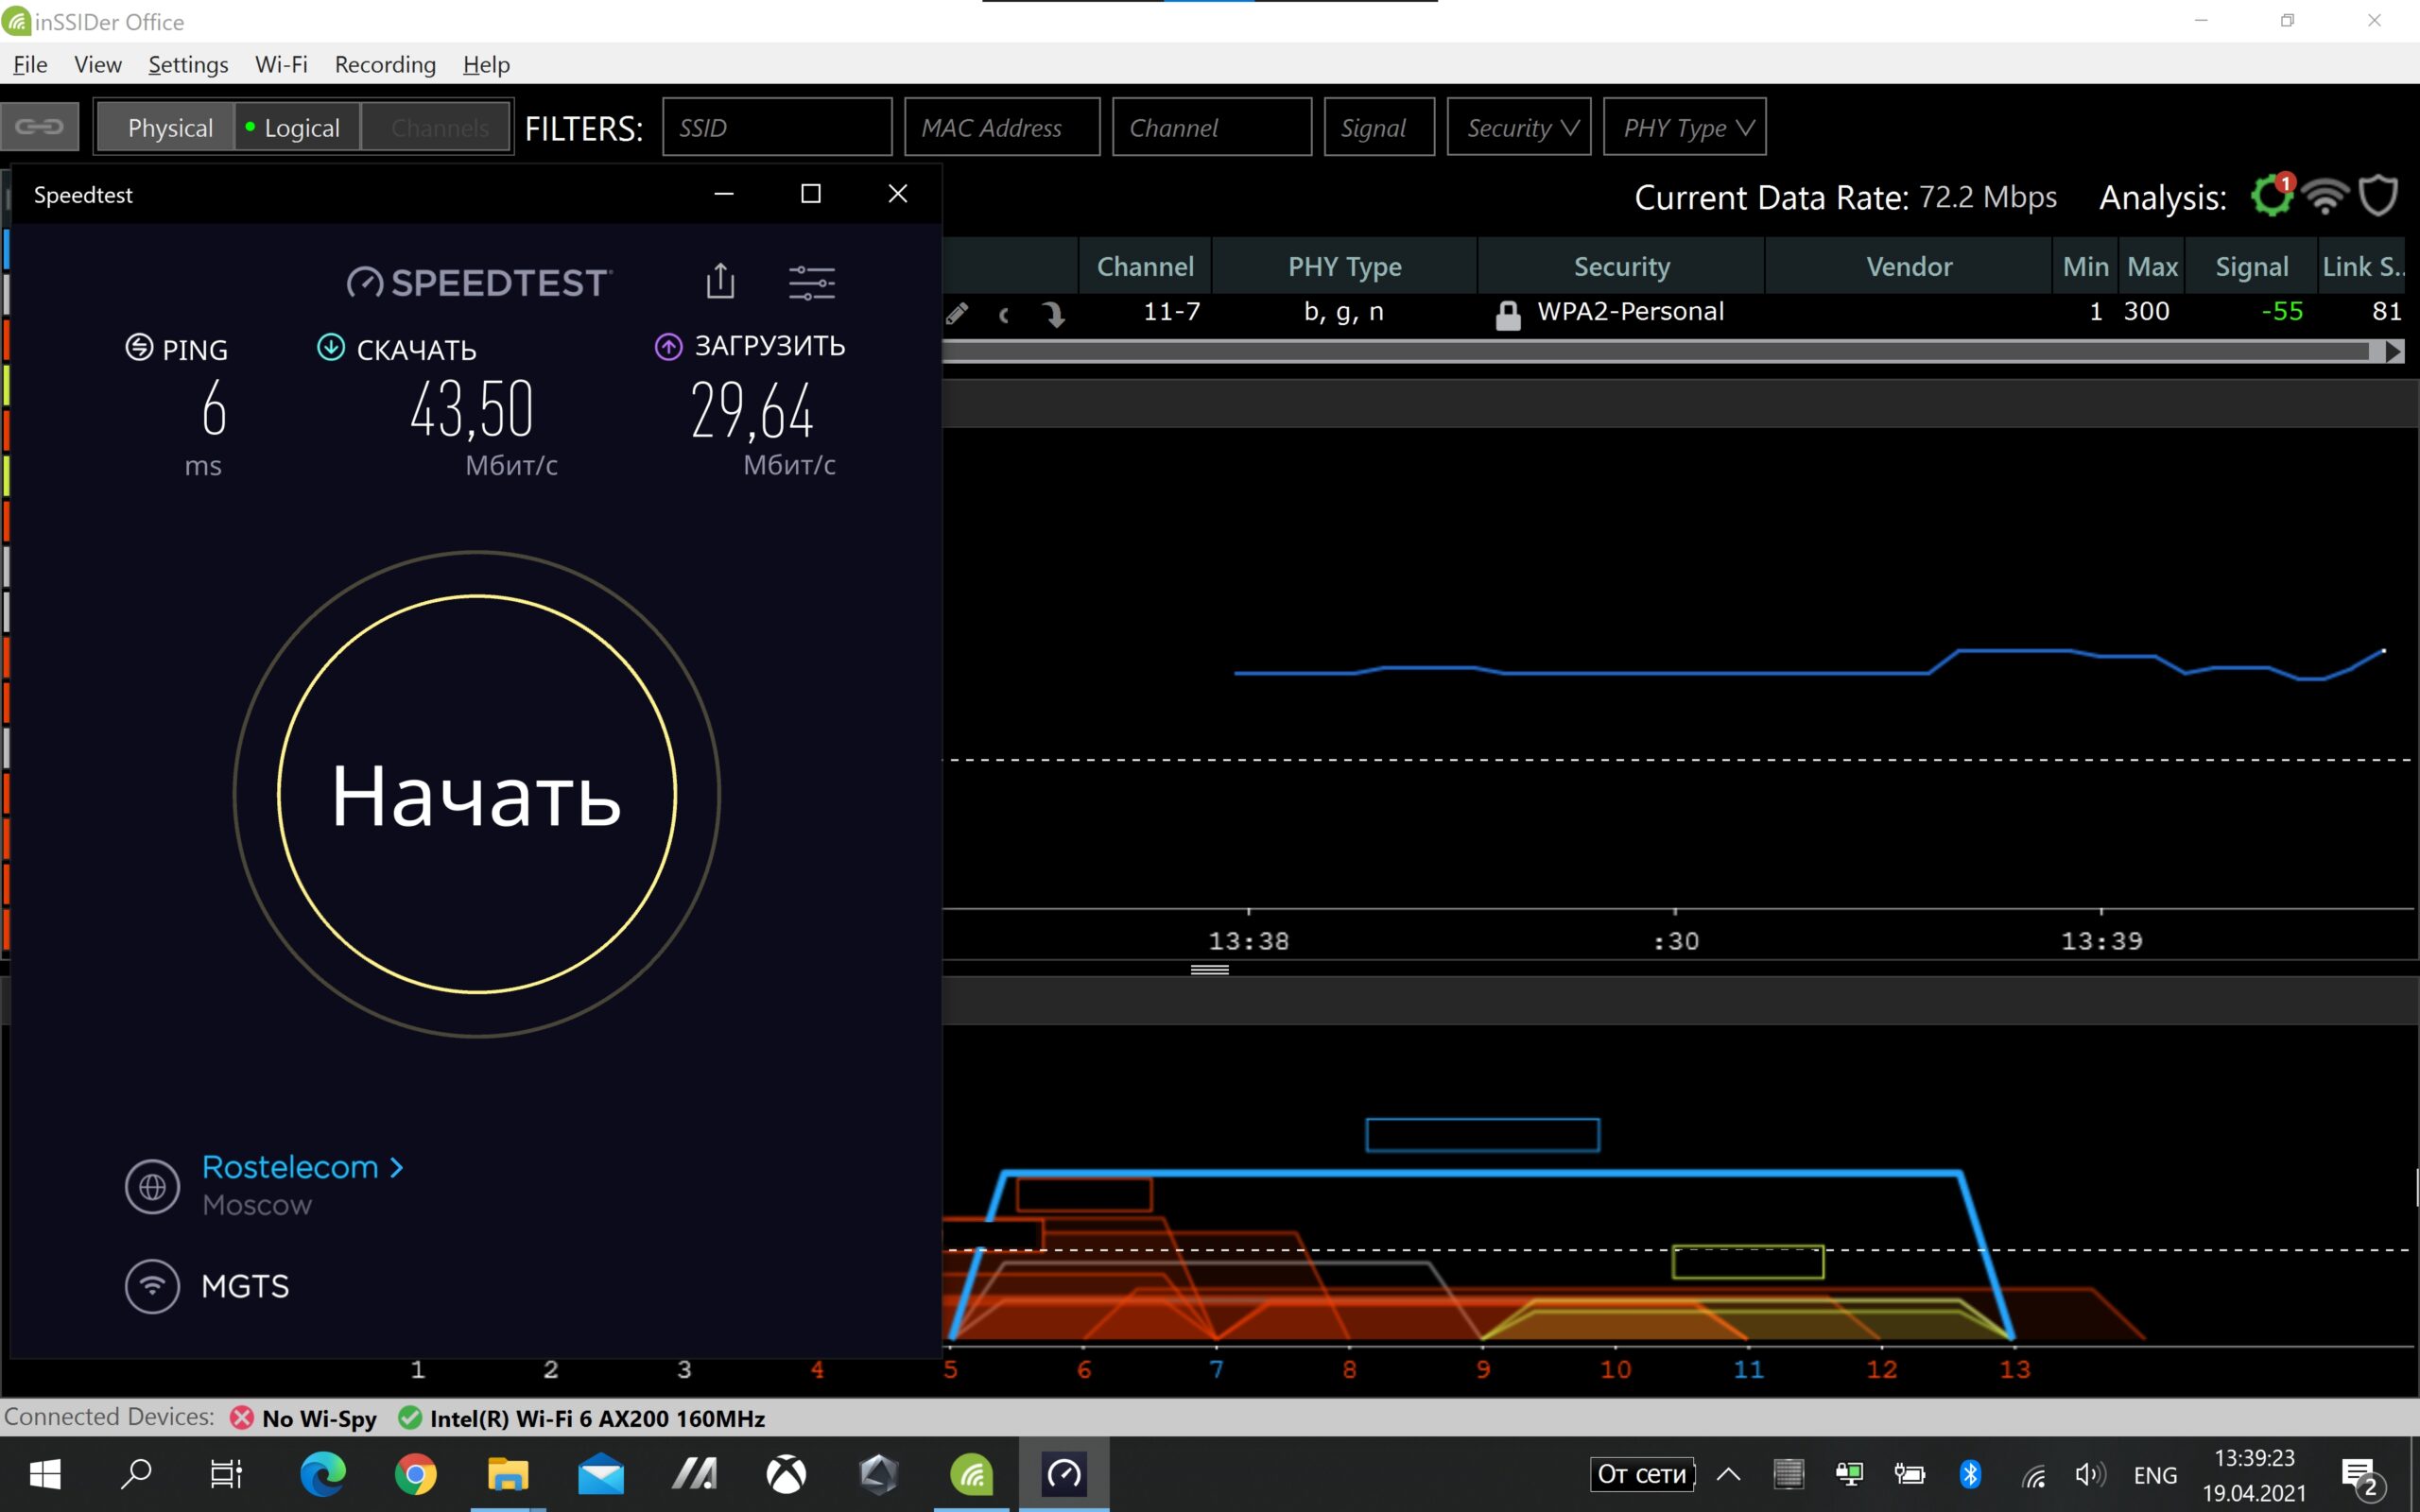Click the curved arrow icon in network row
Viewport: 2420px width, 1512px height.
[1053, 314]
